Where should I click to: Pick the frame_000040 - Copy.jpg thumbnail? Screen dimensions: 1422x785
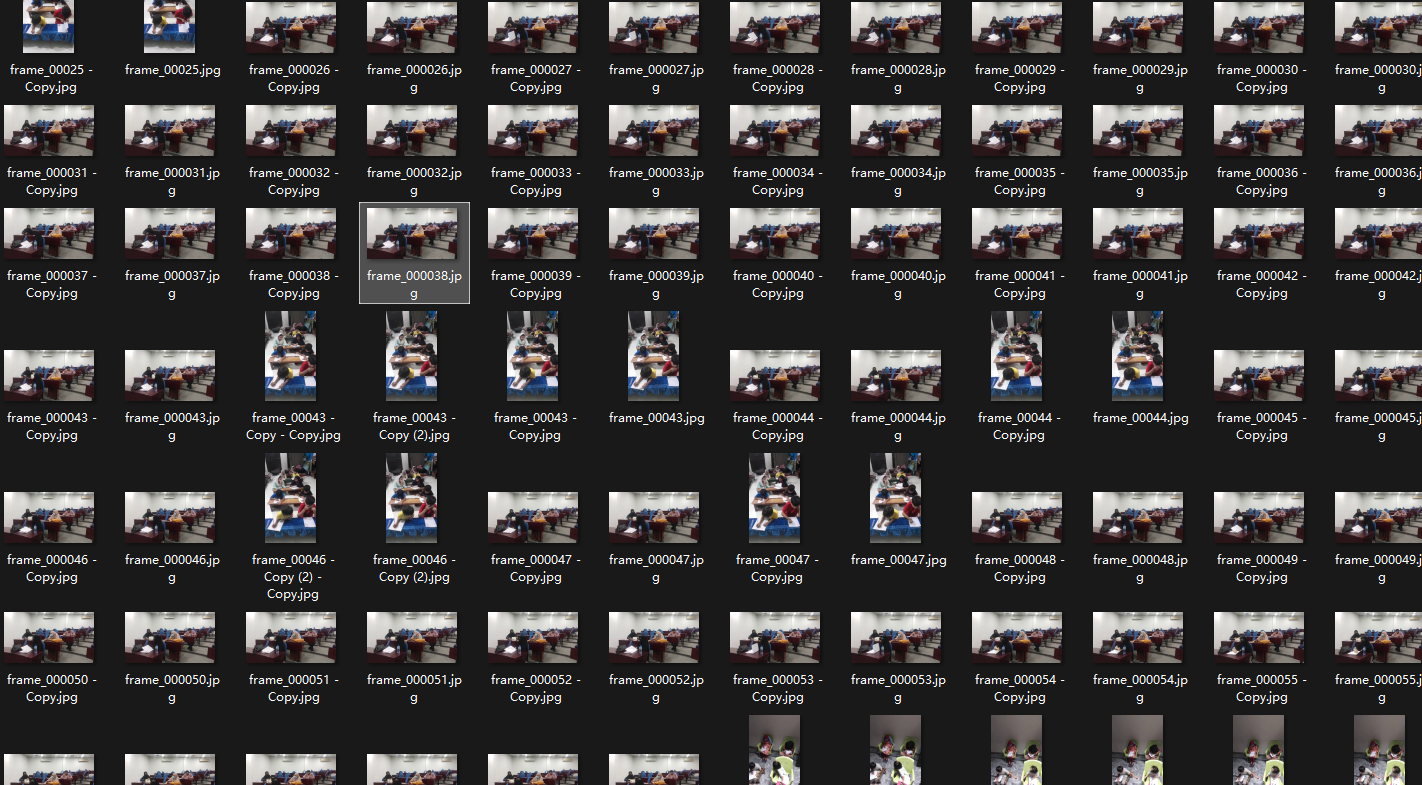click(x=775, y=233)
